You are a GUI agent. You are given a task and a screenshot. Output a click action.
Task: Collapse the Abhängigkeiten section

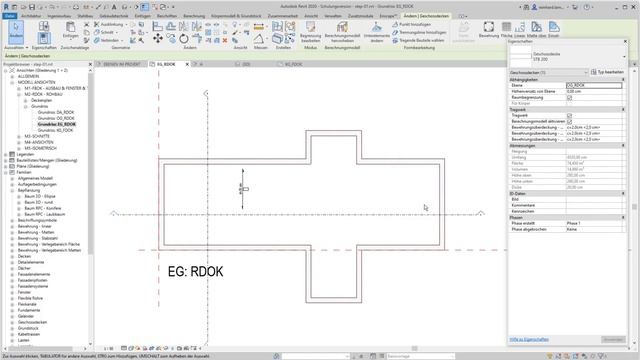[x=623, y=80]
